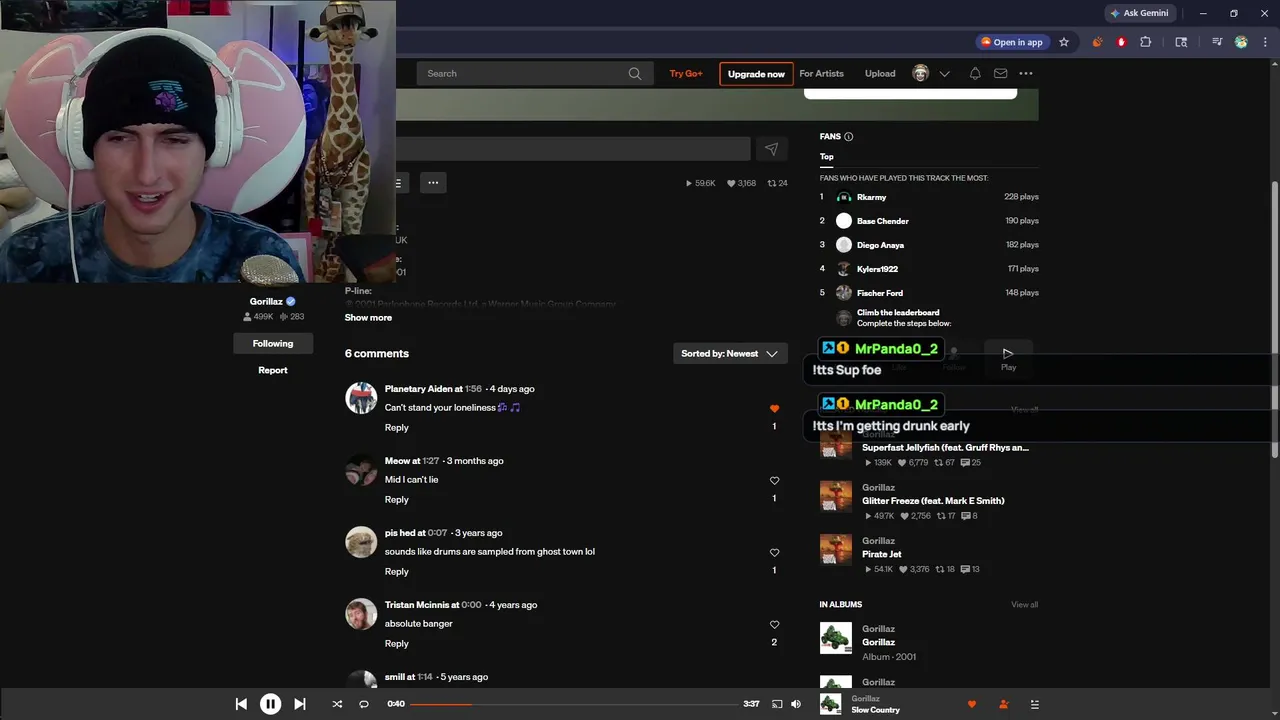Image resolution: width=1280 pixels, height=720 pixels.
Task: Open the header more options ellipsis
Action: (1026, 74)
